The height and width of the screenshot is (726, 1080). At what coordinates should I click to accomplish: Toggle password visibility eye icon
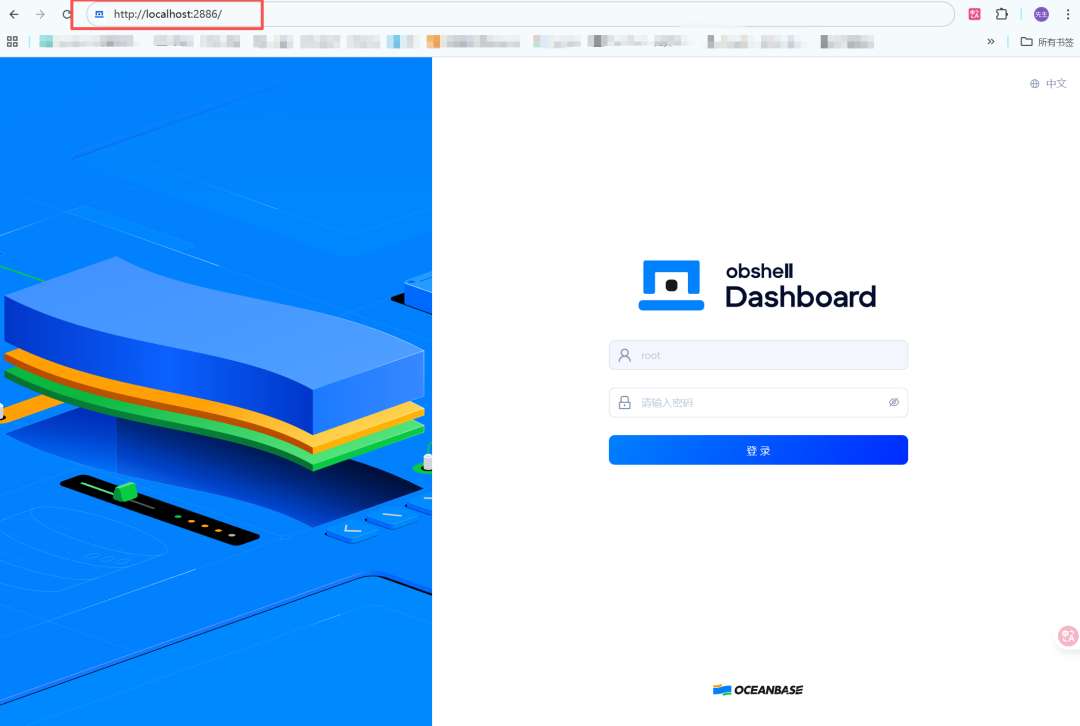click(x=893, y=402)
